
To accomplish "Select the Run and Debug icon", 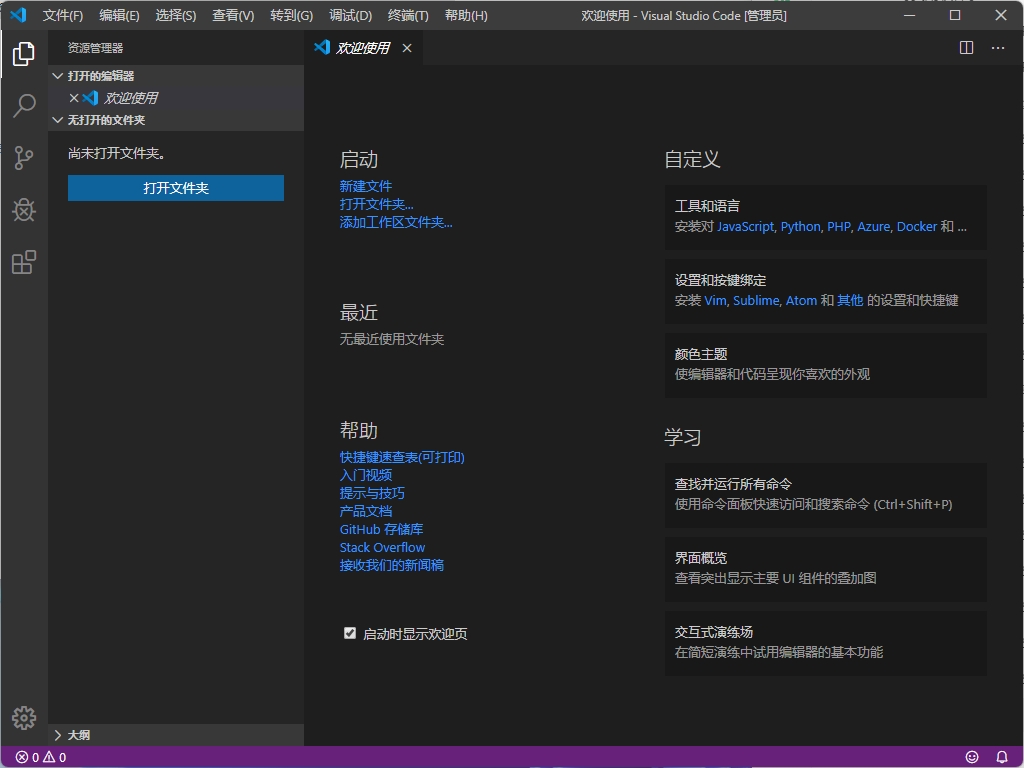I will click(x=24, y=210).
